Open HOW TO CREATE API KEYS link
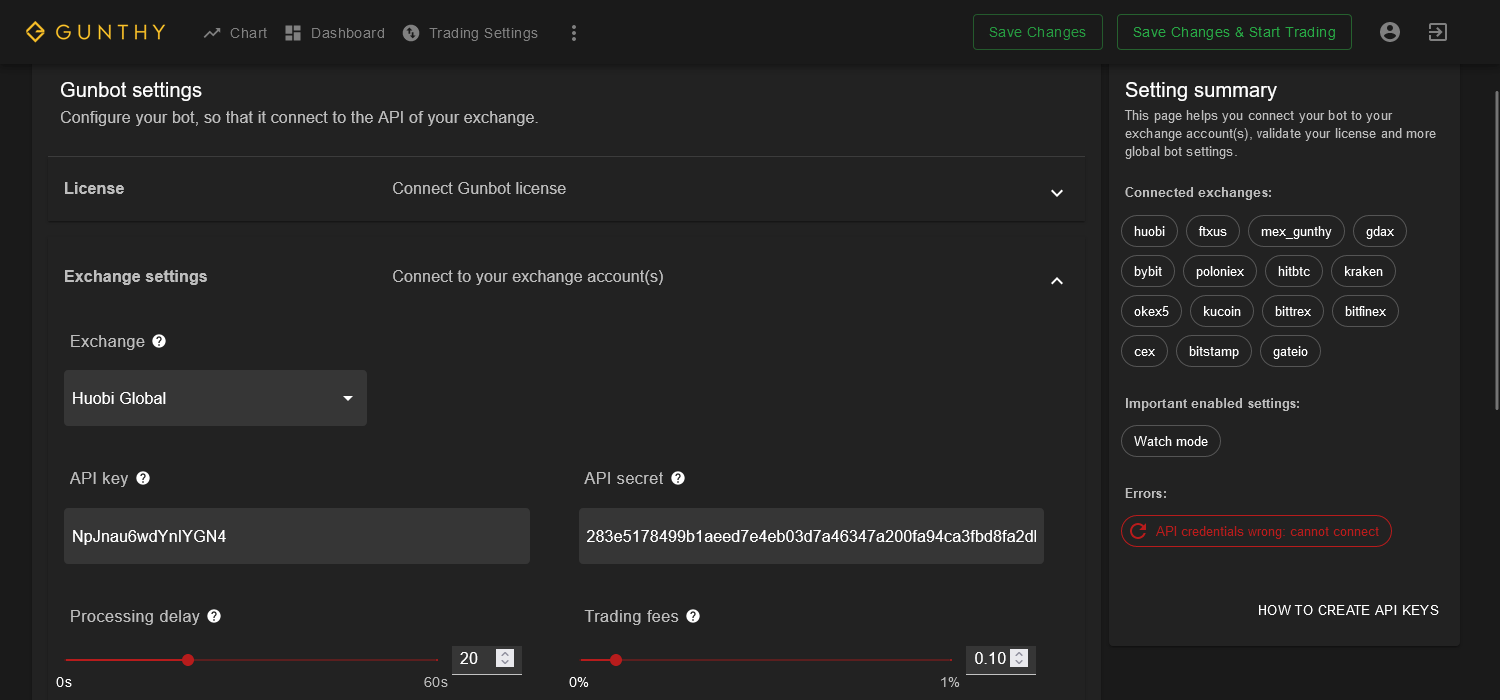The image size is (1500, 700). coord(1348,610)
